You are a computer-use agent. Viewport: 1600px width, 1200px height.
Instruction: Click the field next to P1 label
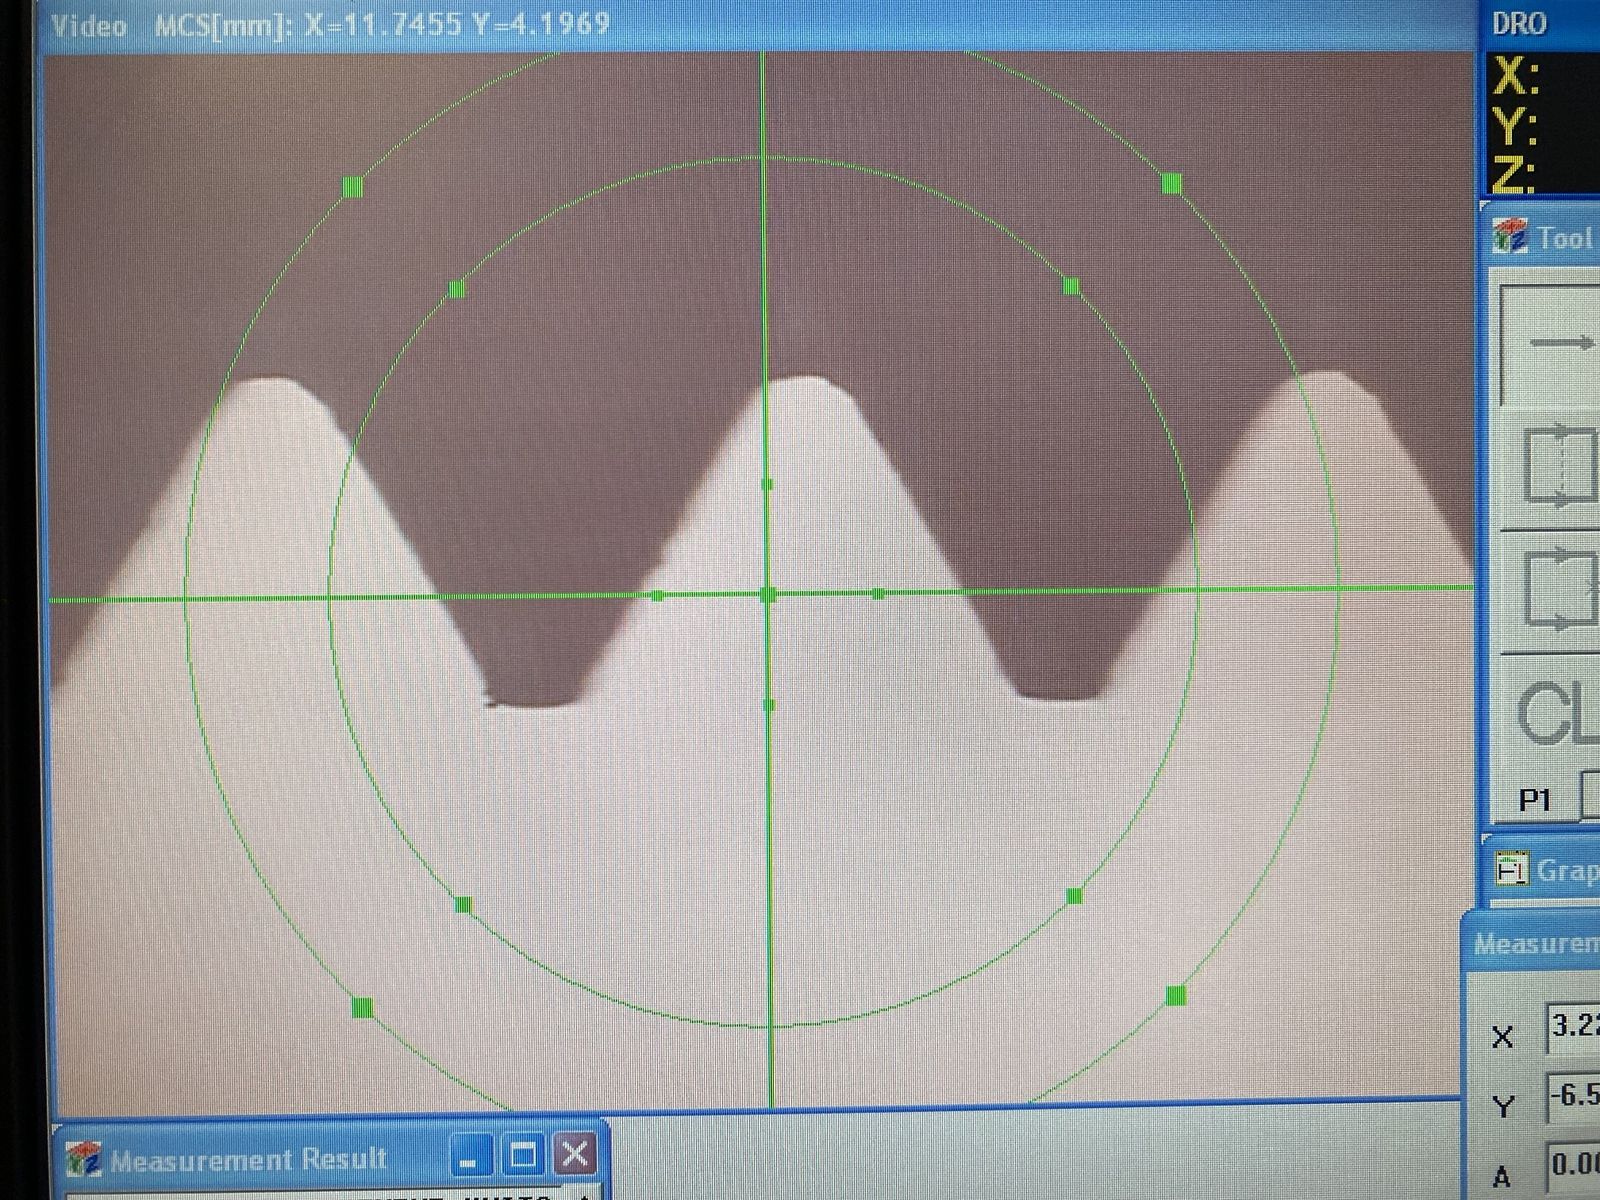tap(1590, 796)
